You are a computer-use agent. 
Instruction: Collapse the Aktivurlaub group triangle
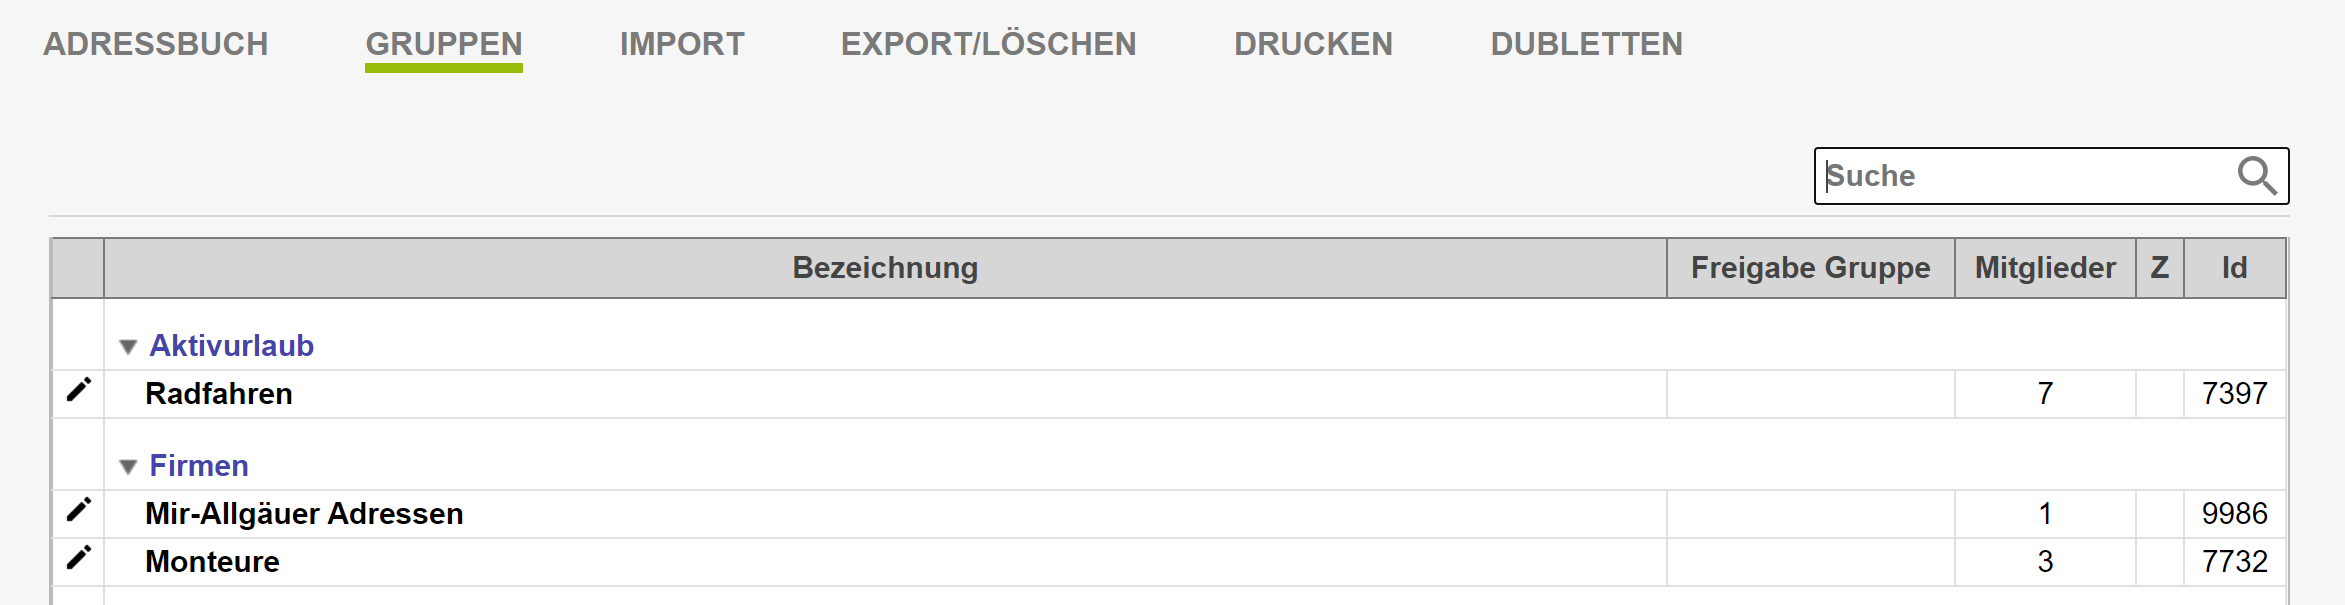(x=128, y=347)
